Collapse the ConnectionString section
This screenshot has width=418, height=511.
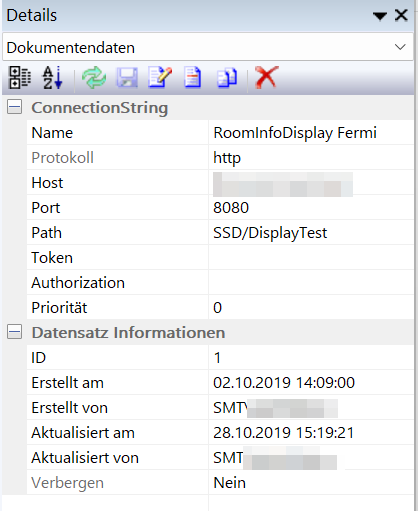pos(14,107)
